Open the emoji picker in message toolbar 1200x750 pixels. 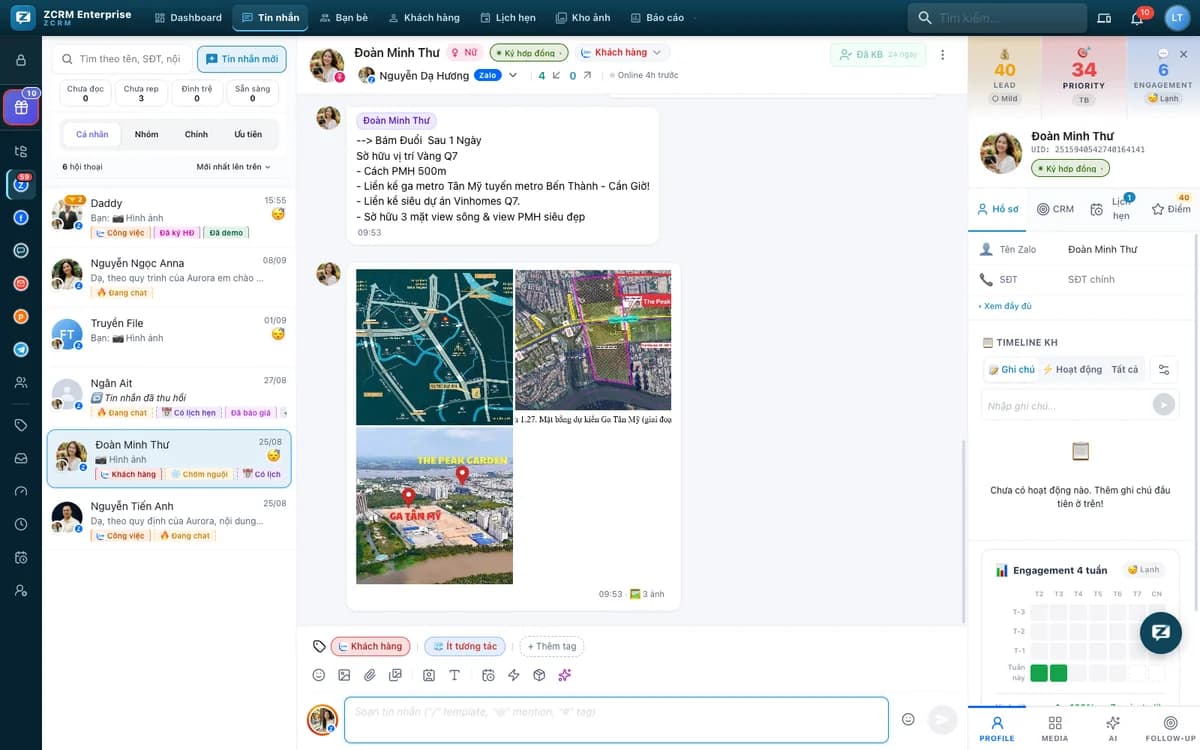[319, 675]
